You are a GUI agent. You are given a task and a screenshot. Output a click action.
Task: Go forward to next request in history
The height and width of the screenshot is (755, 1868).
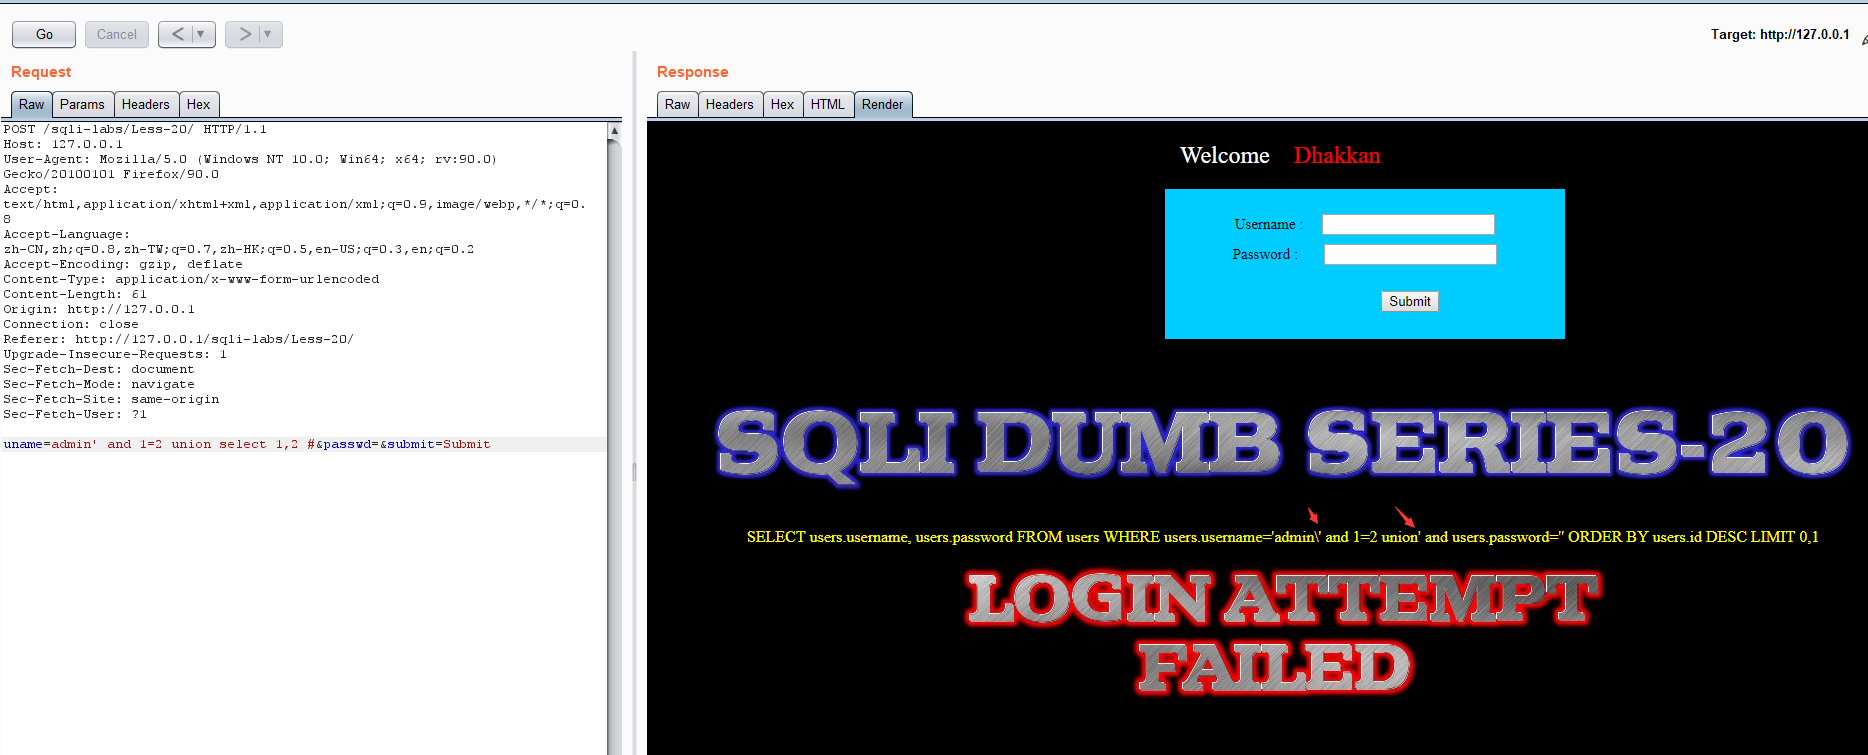coord(244,34)
